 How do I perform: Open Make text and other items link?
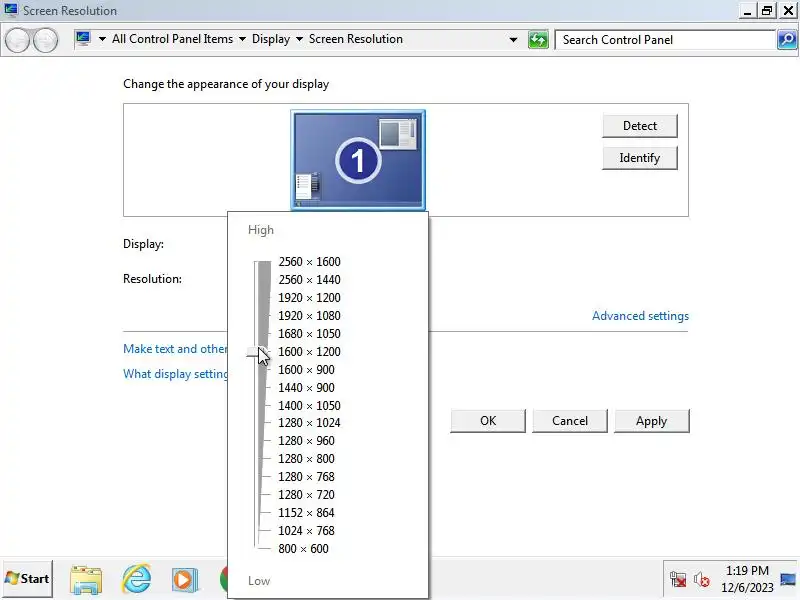(175, 349)
